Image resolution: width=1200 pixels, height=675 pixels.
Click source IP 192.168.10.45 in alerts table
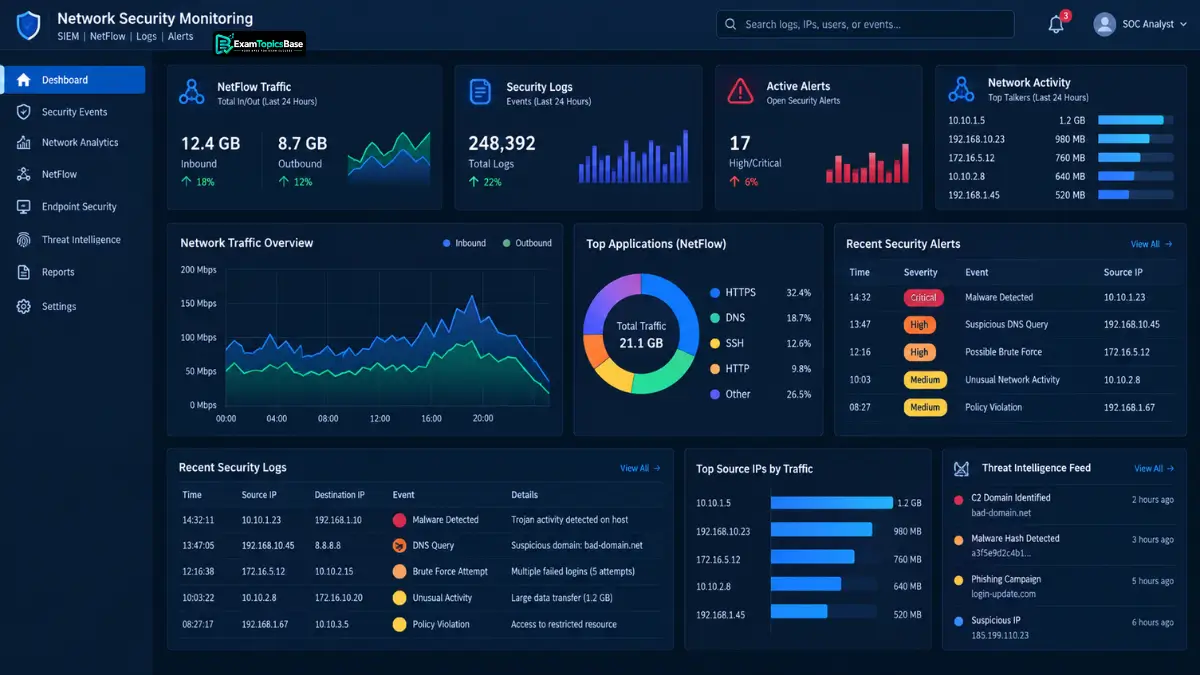(1132, 325)
